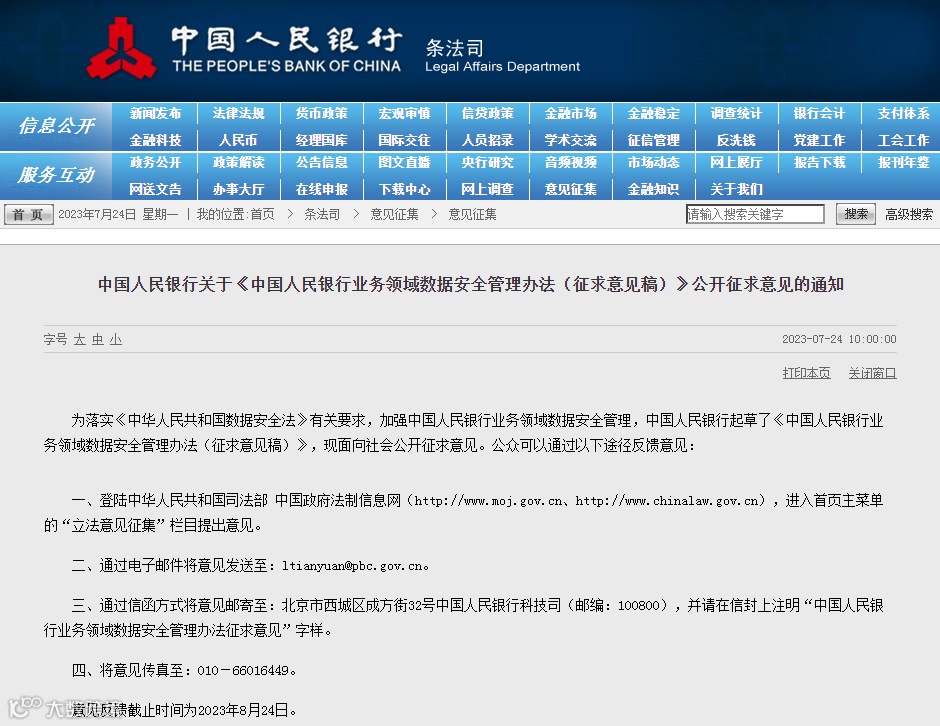The height and width of the screenshot is (726, 940).
Task: Click the email ltianyuan@pbc.gov.cn text
Action: [351, 565]
